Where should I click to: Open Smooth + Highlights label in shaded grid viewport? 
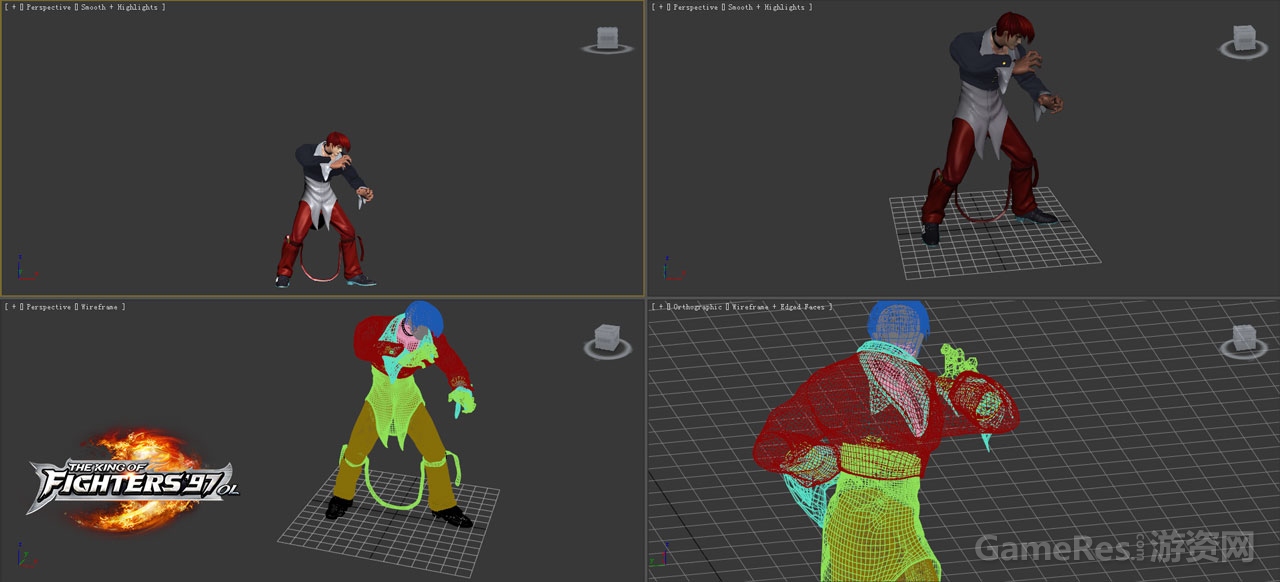766,7
